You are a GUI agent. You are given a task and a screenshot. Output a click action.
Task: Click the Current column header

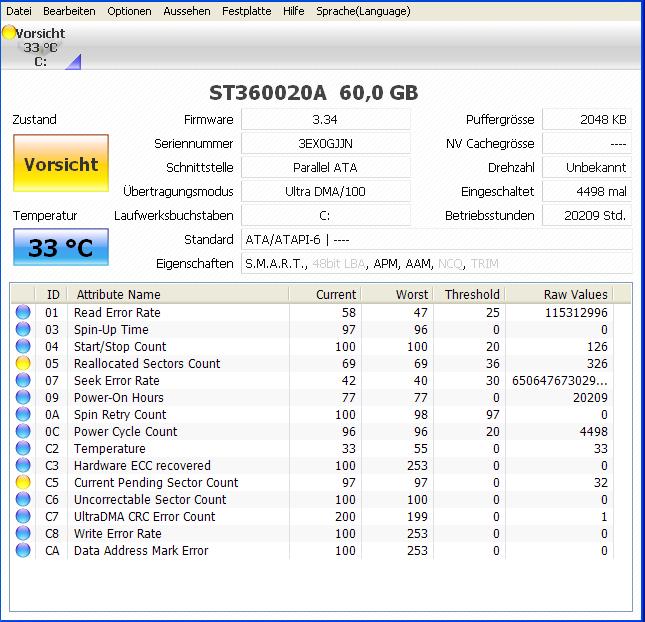[325, 295]
